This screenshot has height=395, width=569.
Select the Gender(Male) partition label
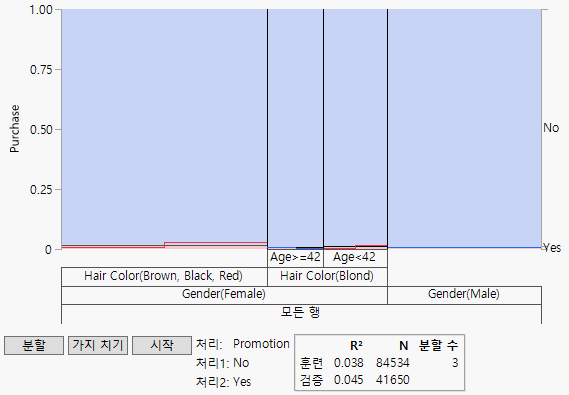(464, 294)
